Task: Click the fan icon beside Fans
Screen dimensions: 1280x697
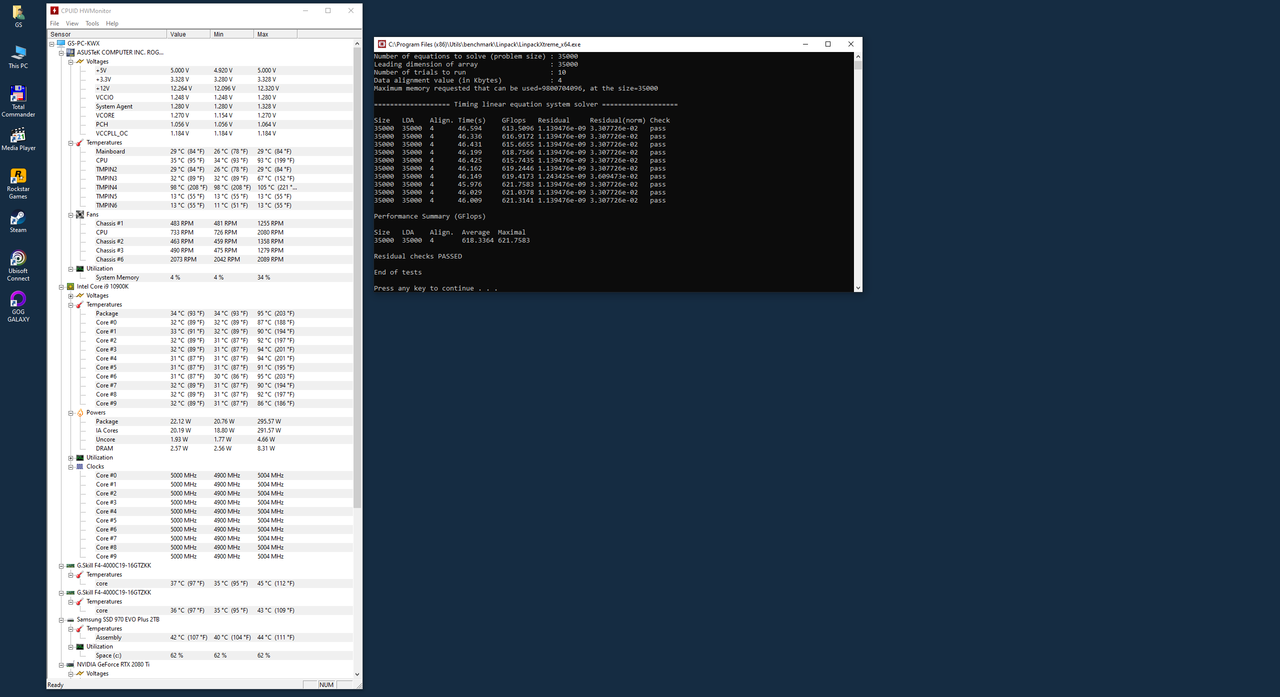Action: (x=79, y=214)
